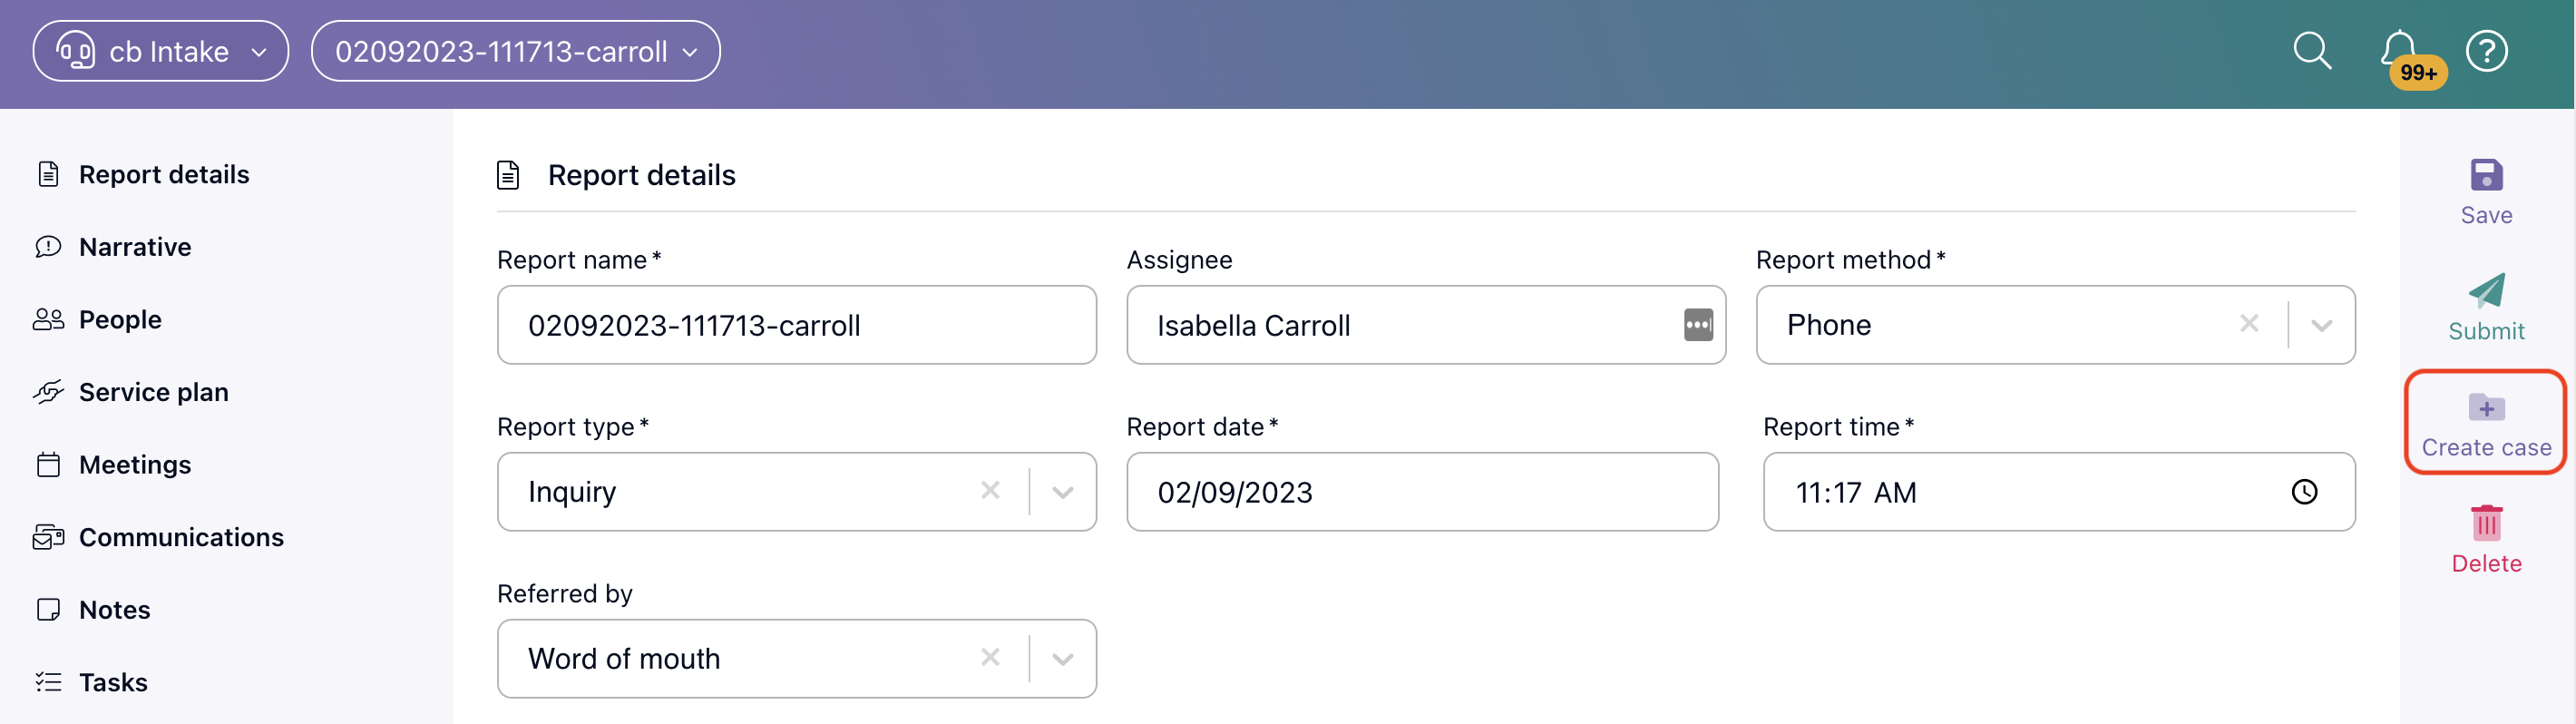Clear the Inquiry report type selection
Screen dimensions: 2576x724
point(990,491)
